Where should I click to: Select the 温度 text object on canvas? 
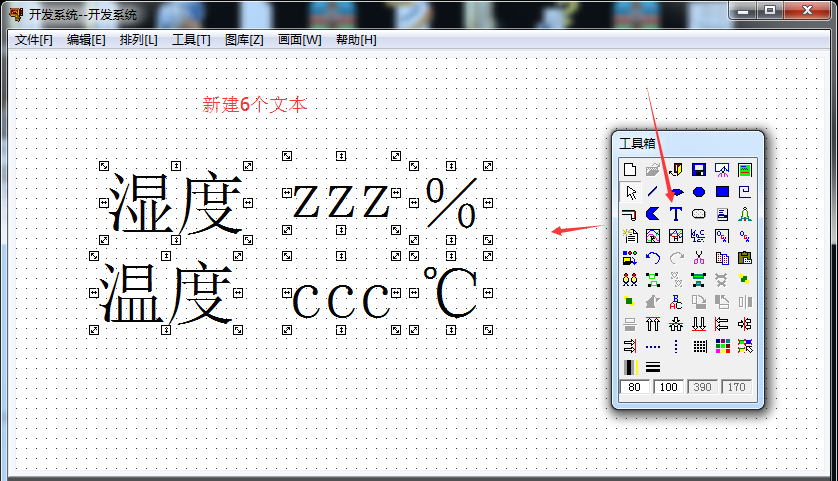(x=166, y=293)
